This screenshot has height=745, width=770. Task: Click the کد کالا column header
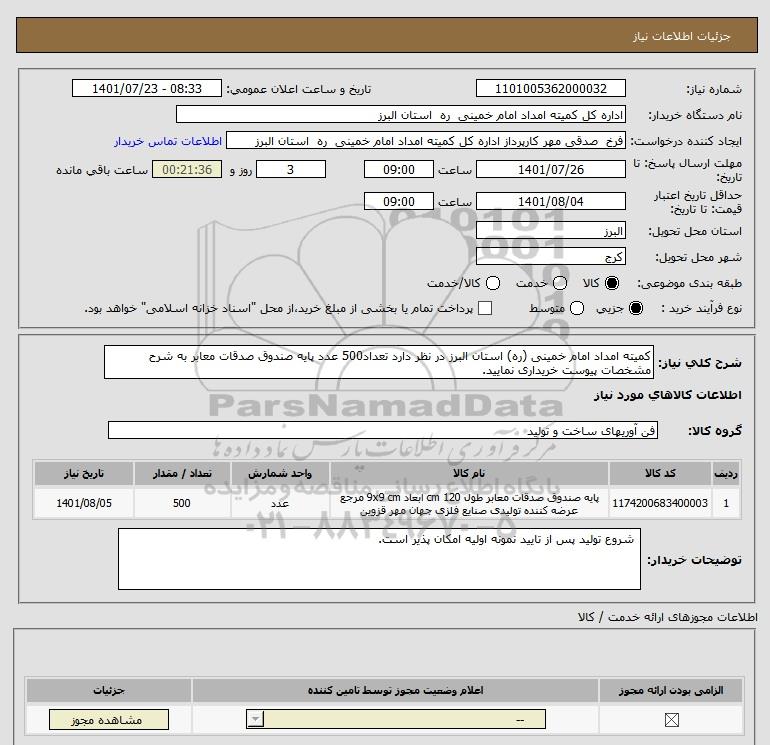(x=660, y=473)
